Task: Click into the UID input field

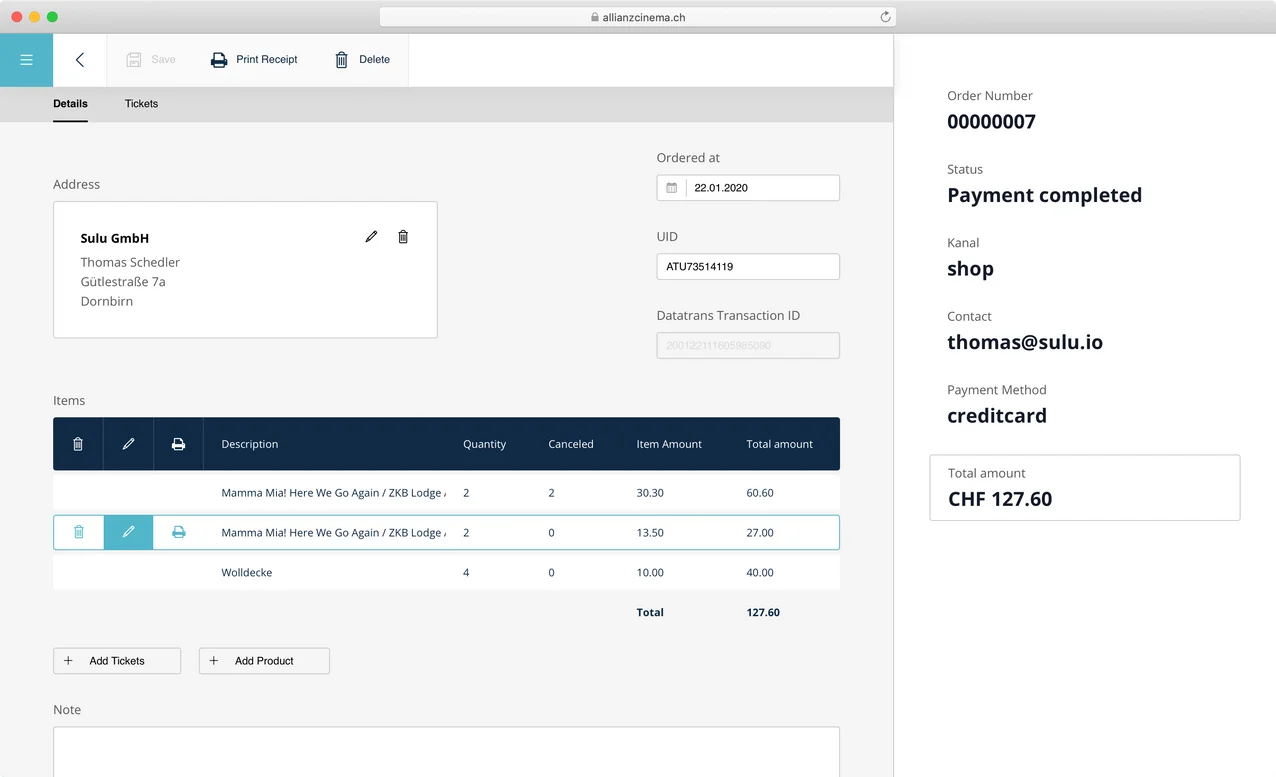Action: (747, 266)
